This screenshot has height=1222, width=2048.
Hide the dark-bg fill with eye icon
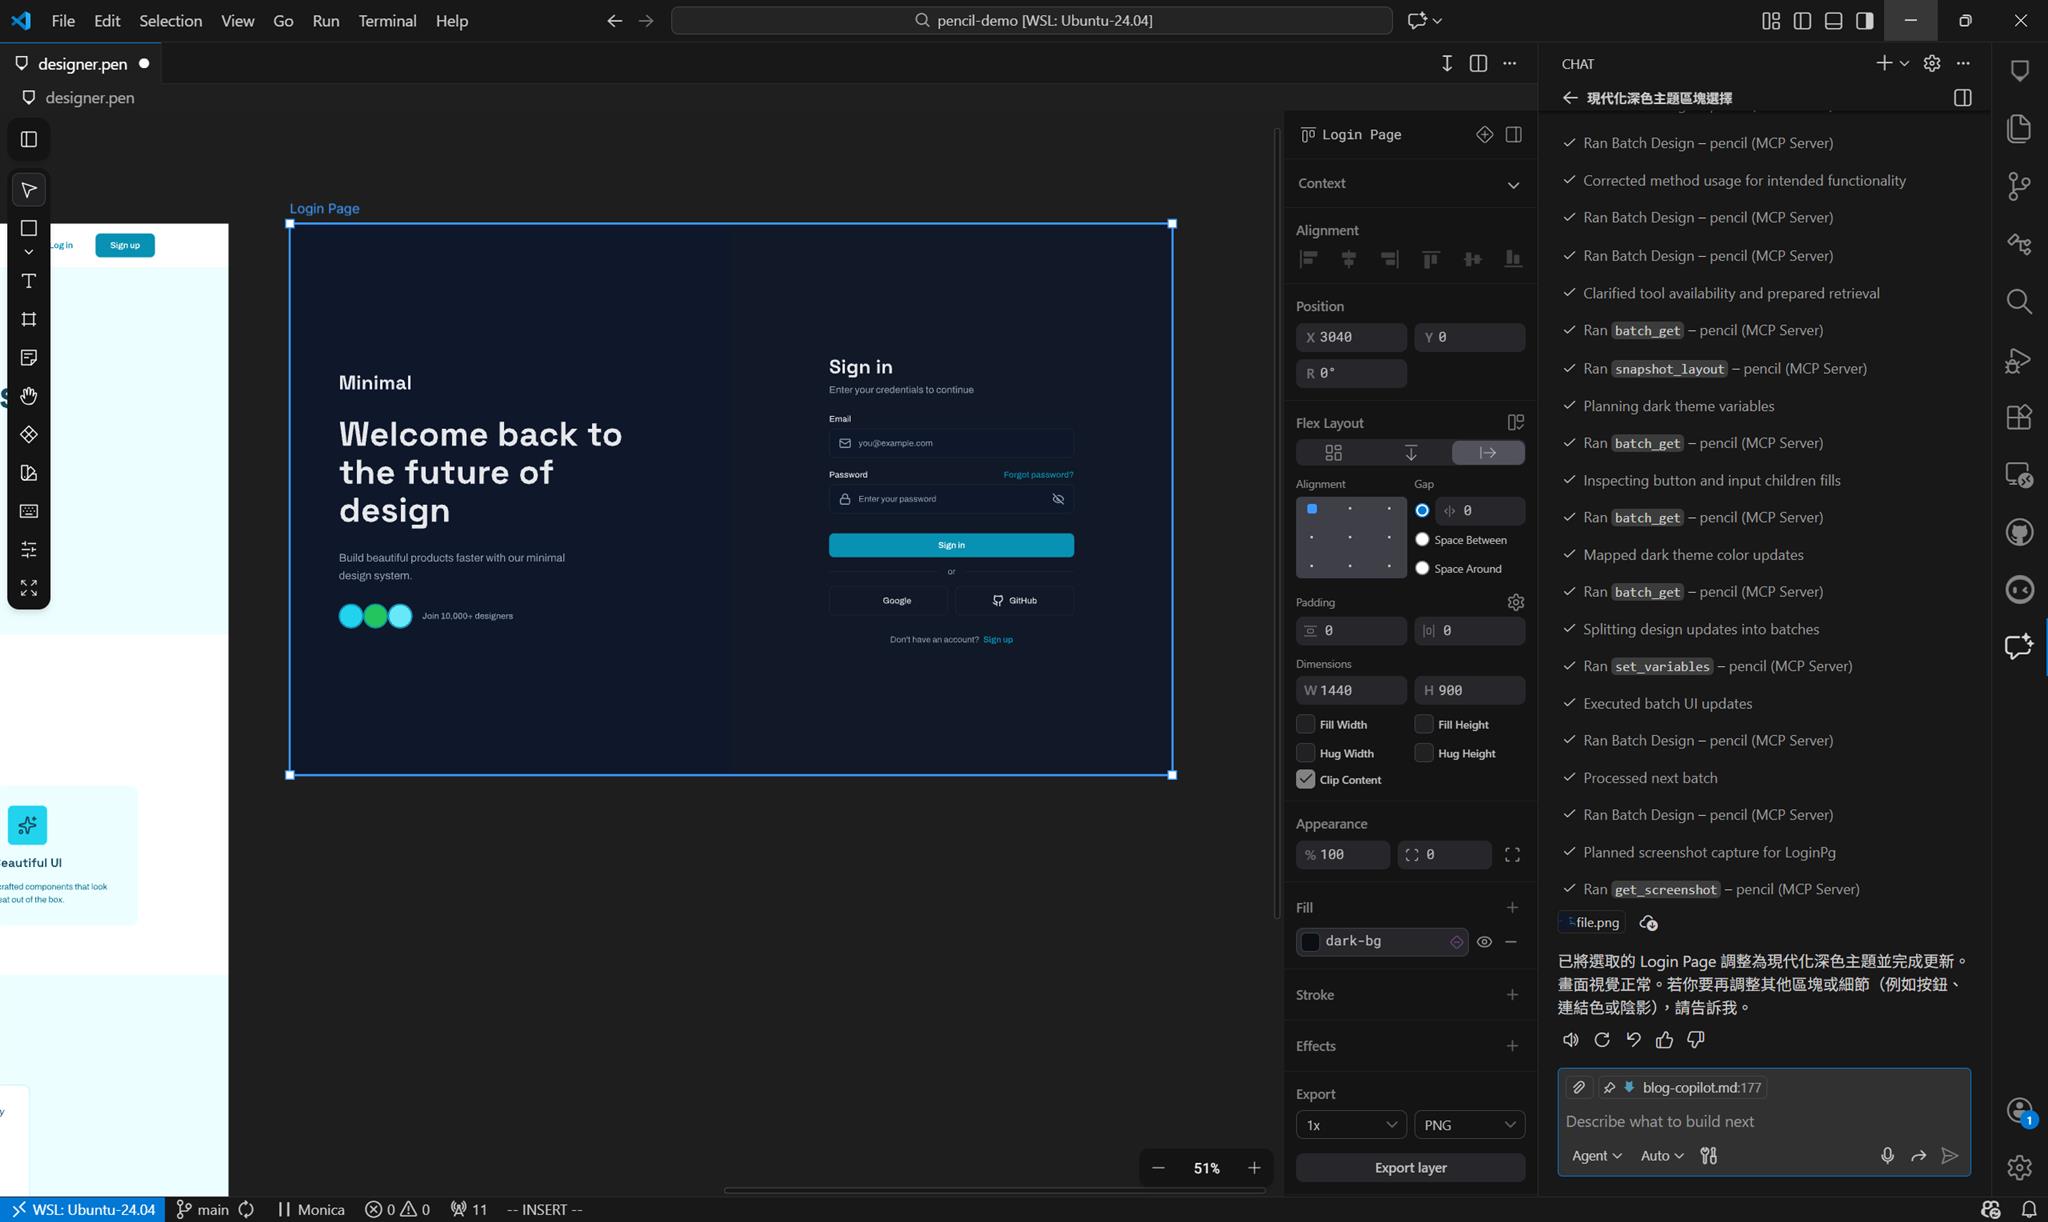(x=1484, y=941)
